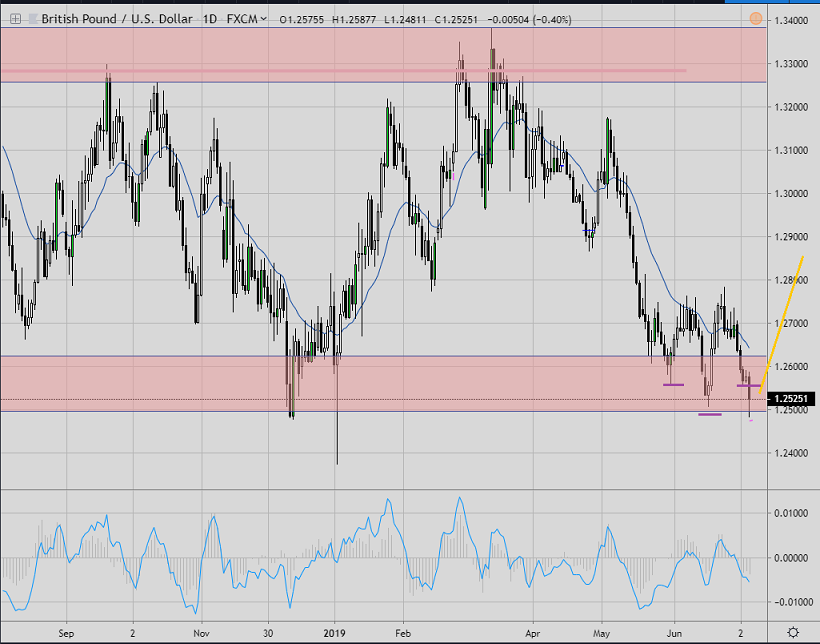Click price axis label 1.33000
The height and width of the screenshot is (644, 820).
(791, 64)
